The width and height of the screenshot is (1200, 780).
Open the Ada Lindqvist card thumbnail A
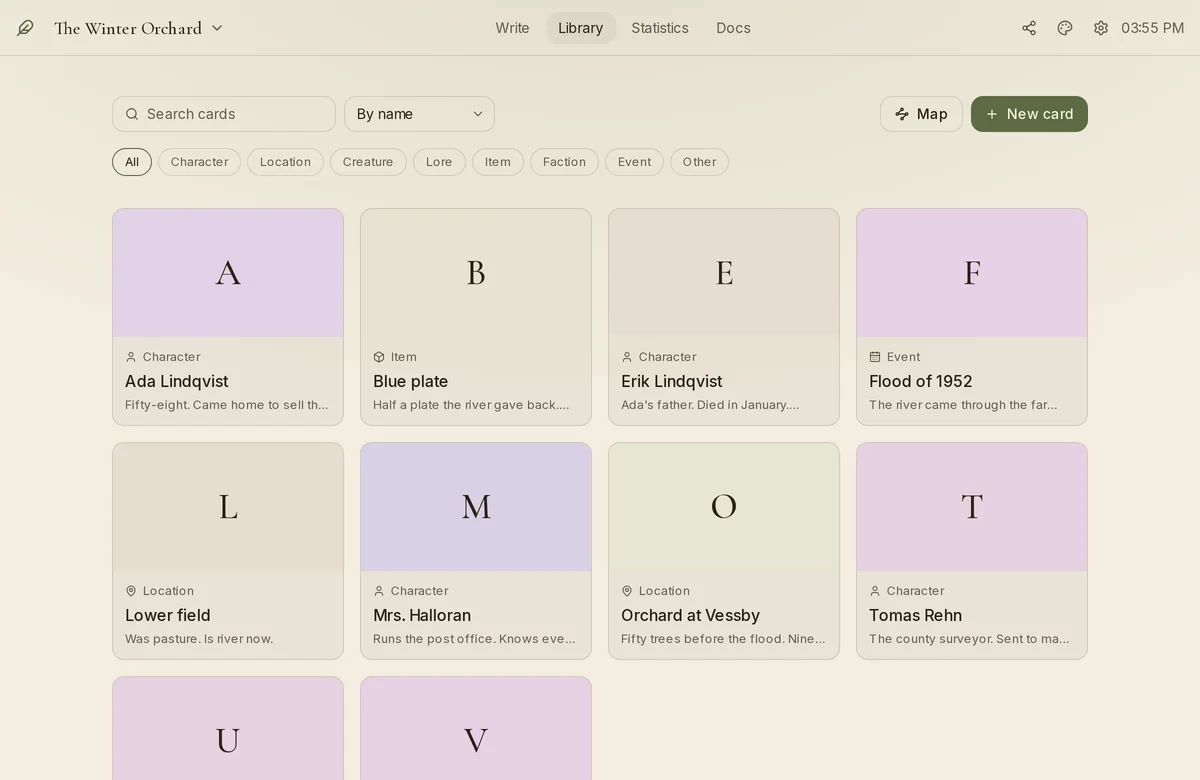(x=228, y=273)
